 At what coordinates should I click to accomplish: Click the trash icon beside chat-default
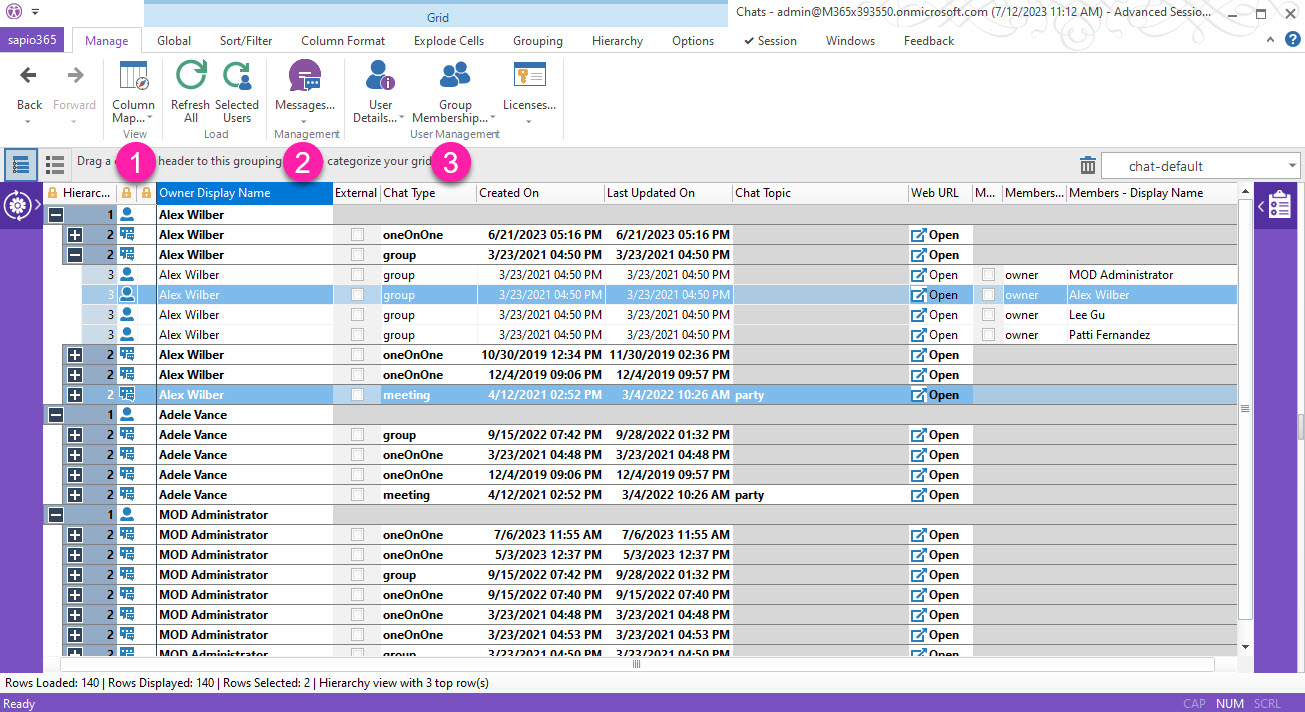point(1088,166)
